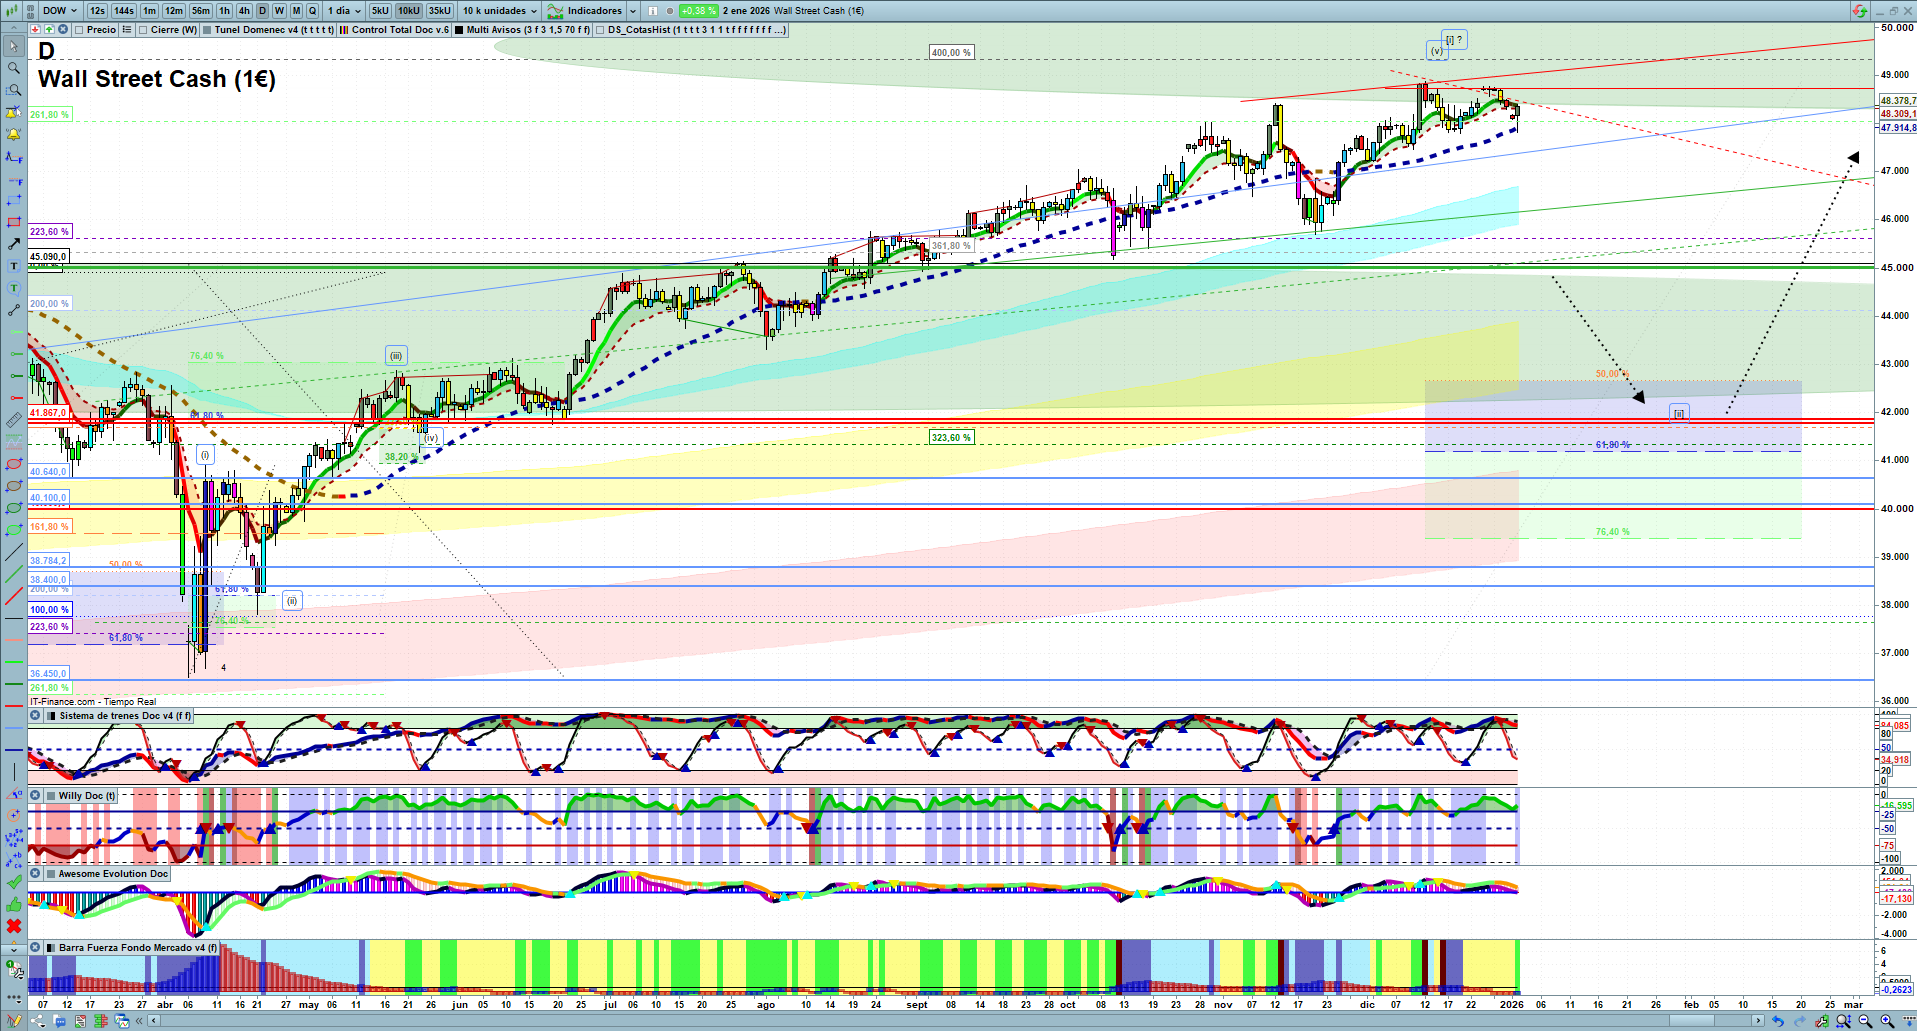Click the chart info 'i' icon
This screenshot has width=1917, height=1031.
(653, 11)
